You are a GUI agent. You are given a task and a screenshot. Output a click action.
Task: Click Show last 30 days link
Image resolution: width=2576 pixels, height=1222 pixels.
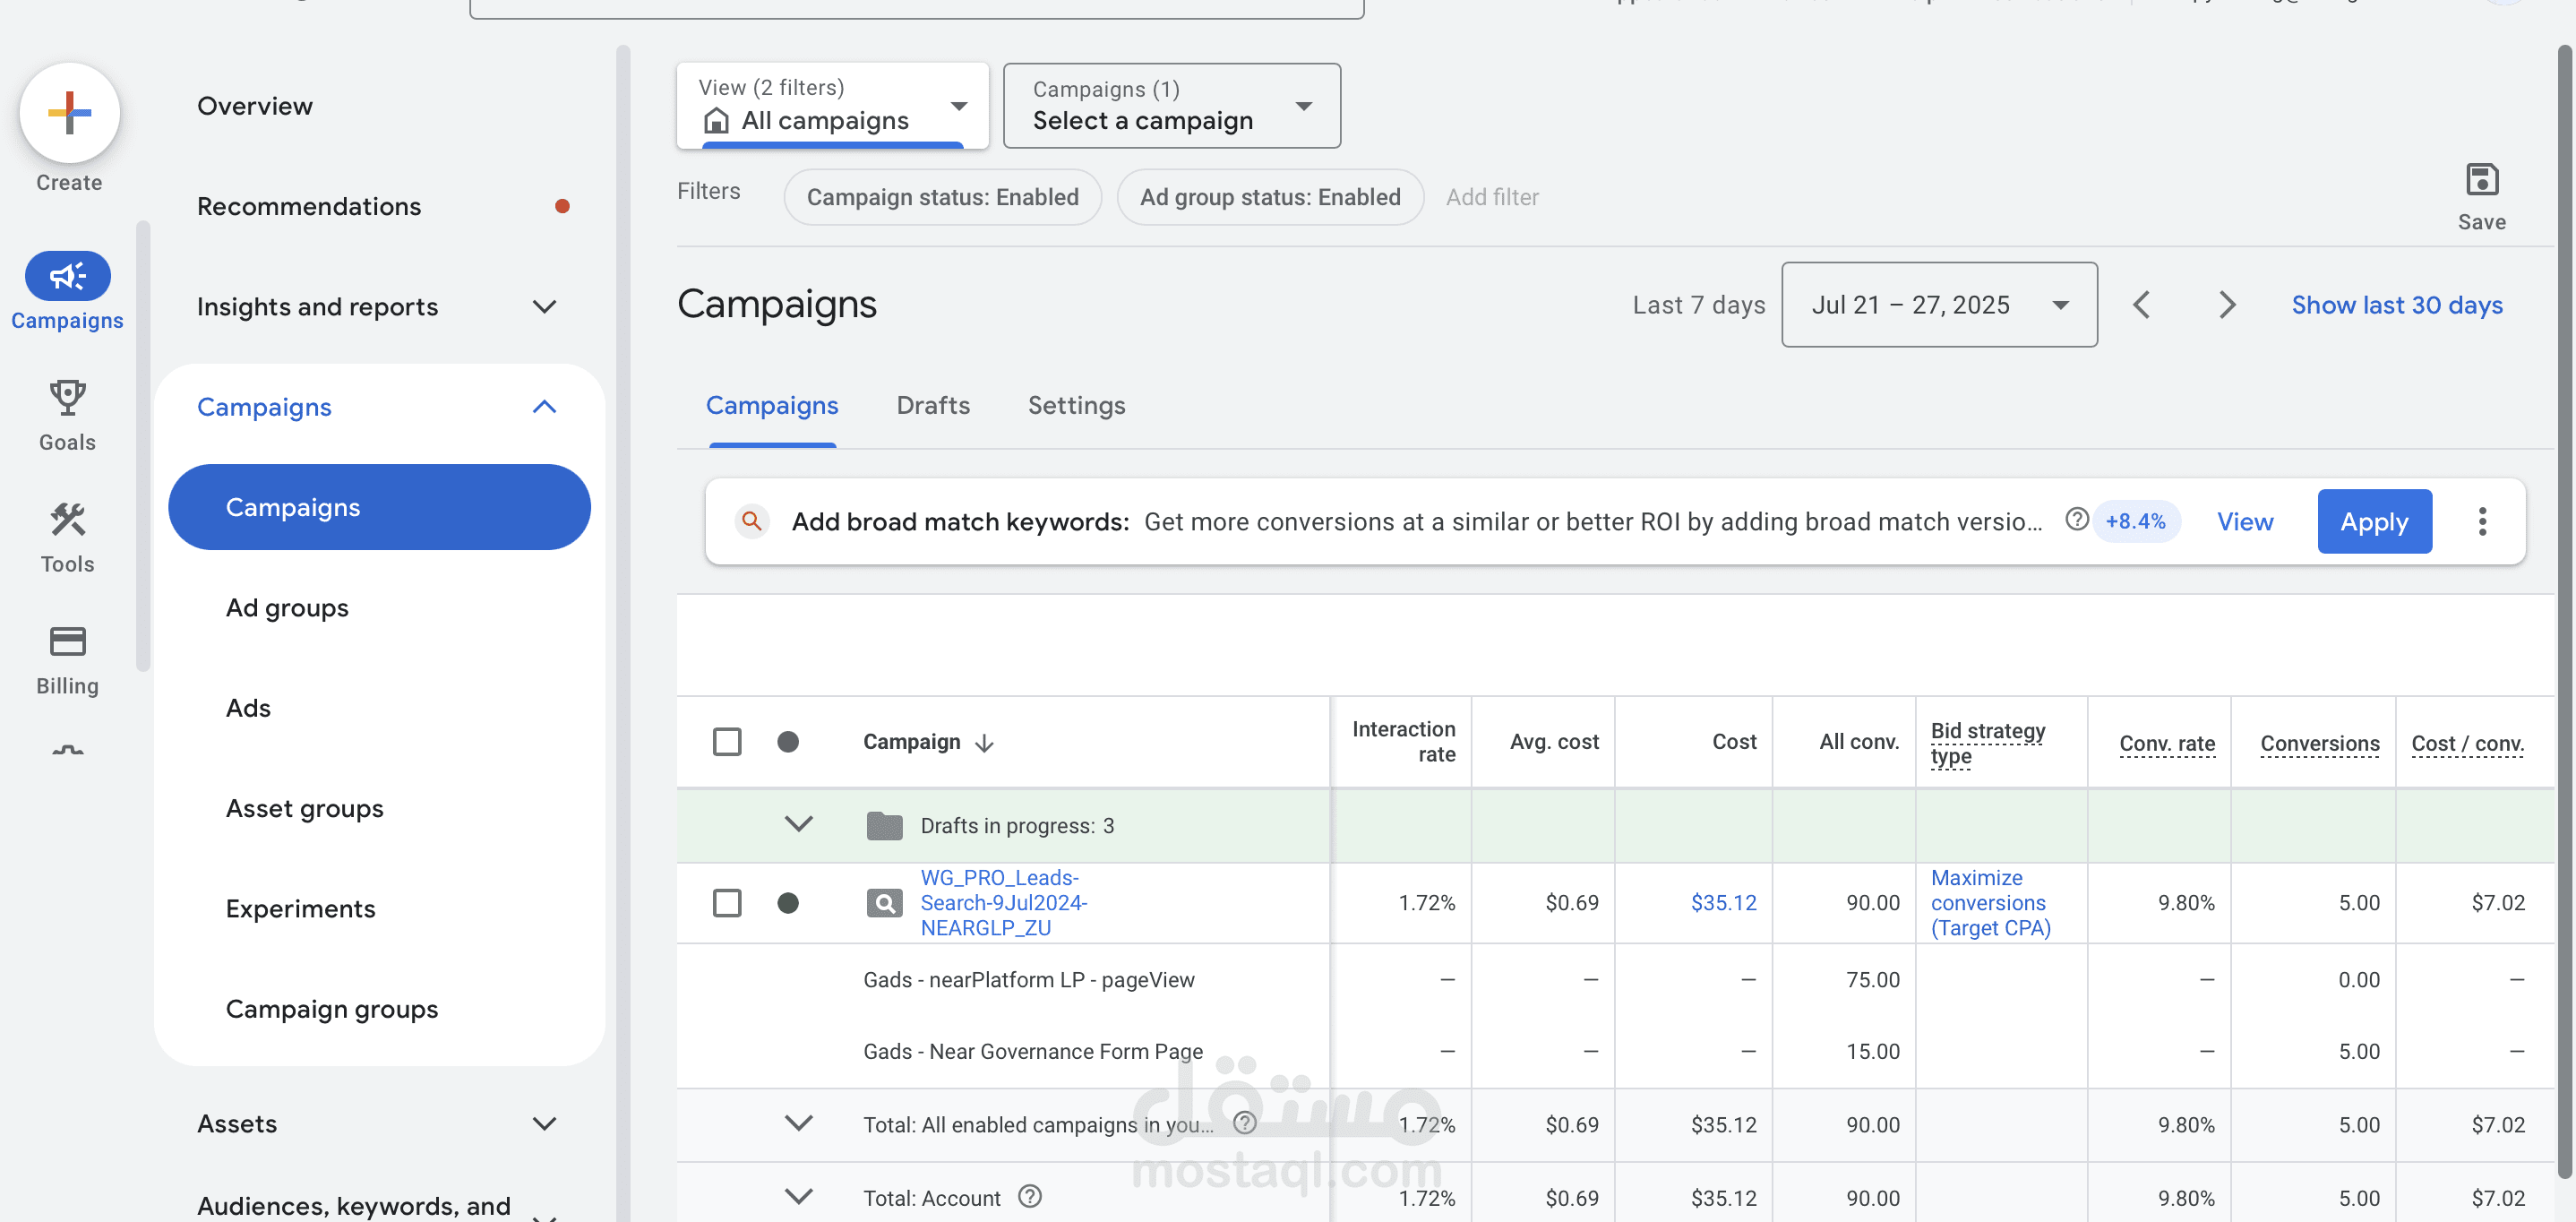(2396, 305)
